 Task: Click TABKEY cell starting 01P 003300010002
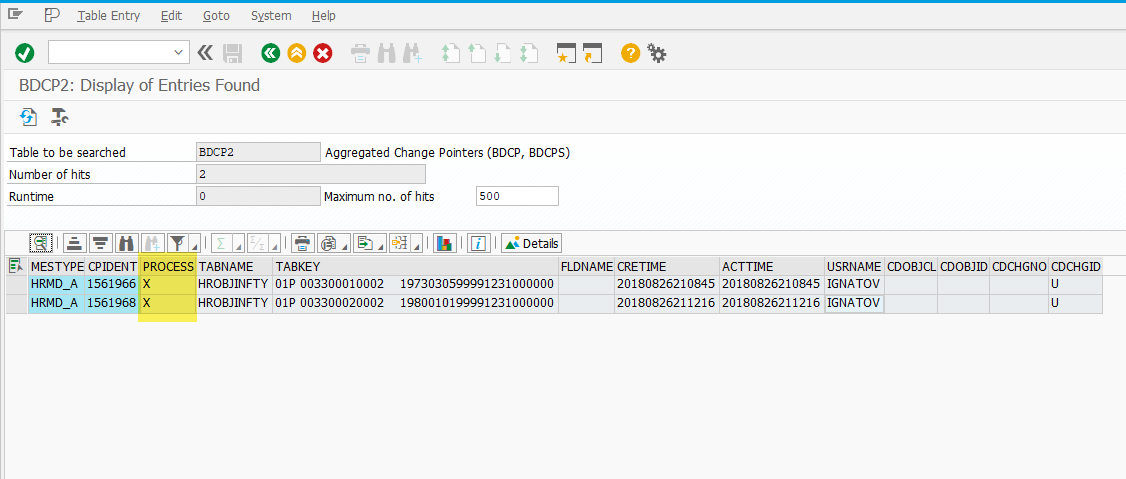(x=415, y=284)
